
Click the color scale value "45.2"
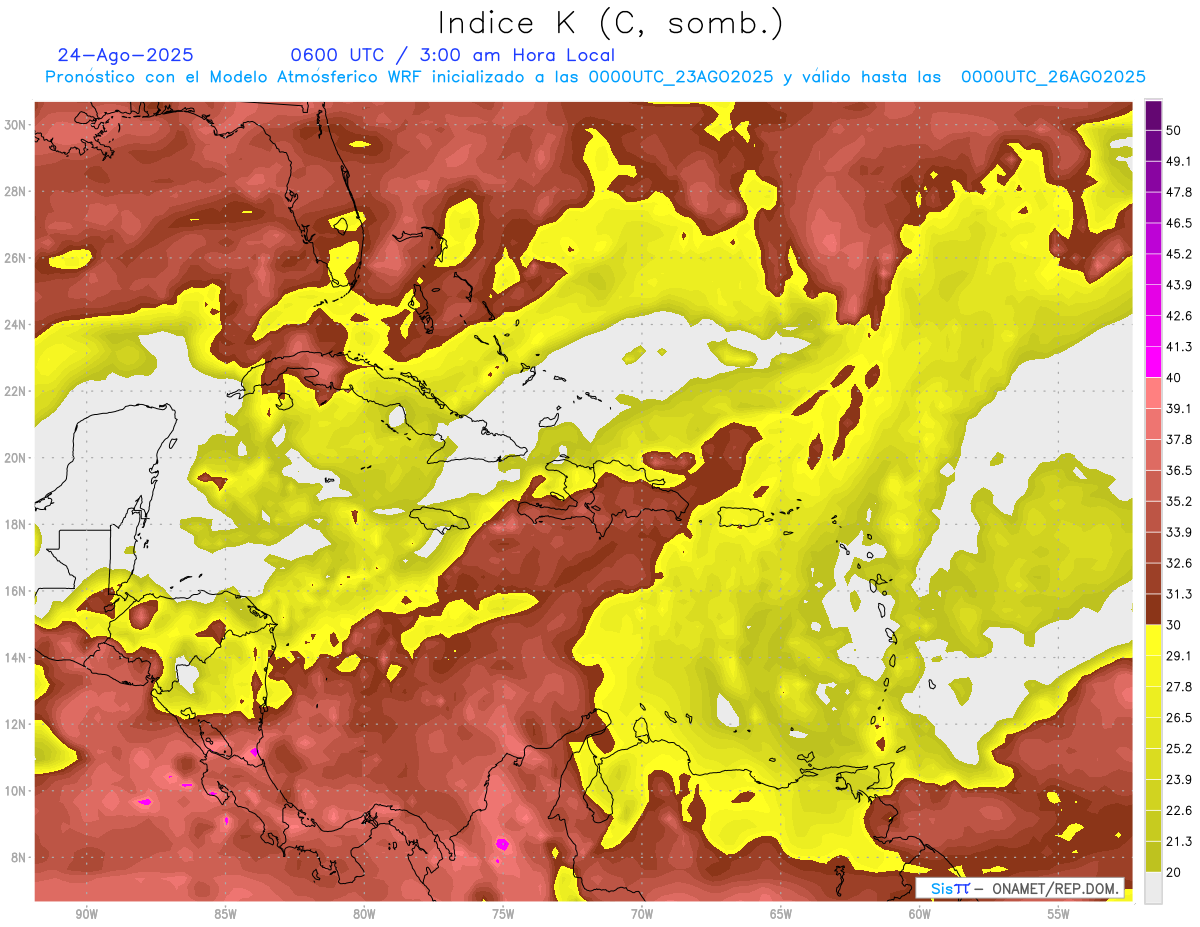pyautogui.click(x=1178, y=254)
